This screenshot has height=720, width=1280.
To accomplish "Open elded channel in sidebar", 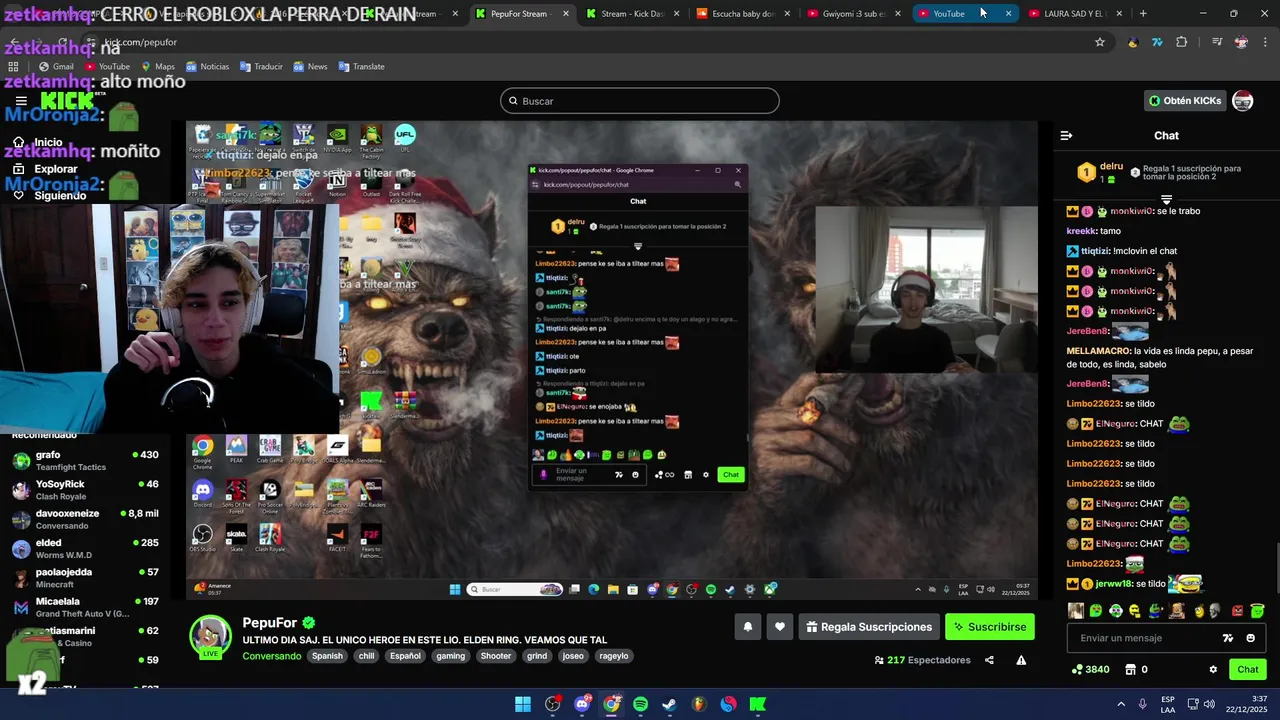I will pos(85,548).
